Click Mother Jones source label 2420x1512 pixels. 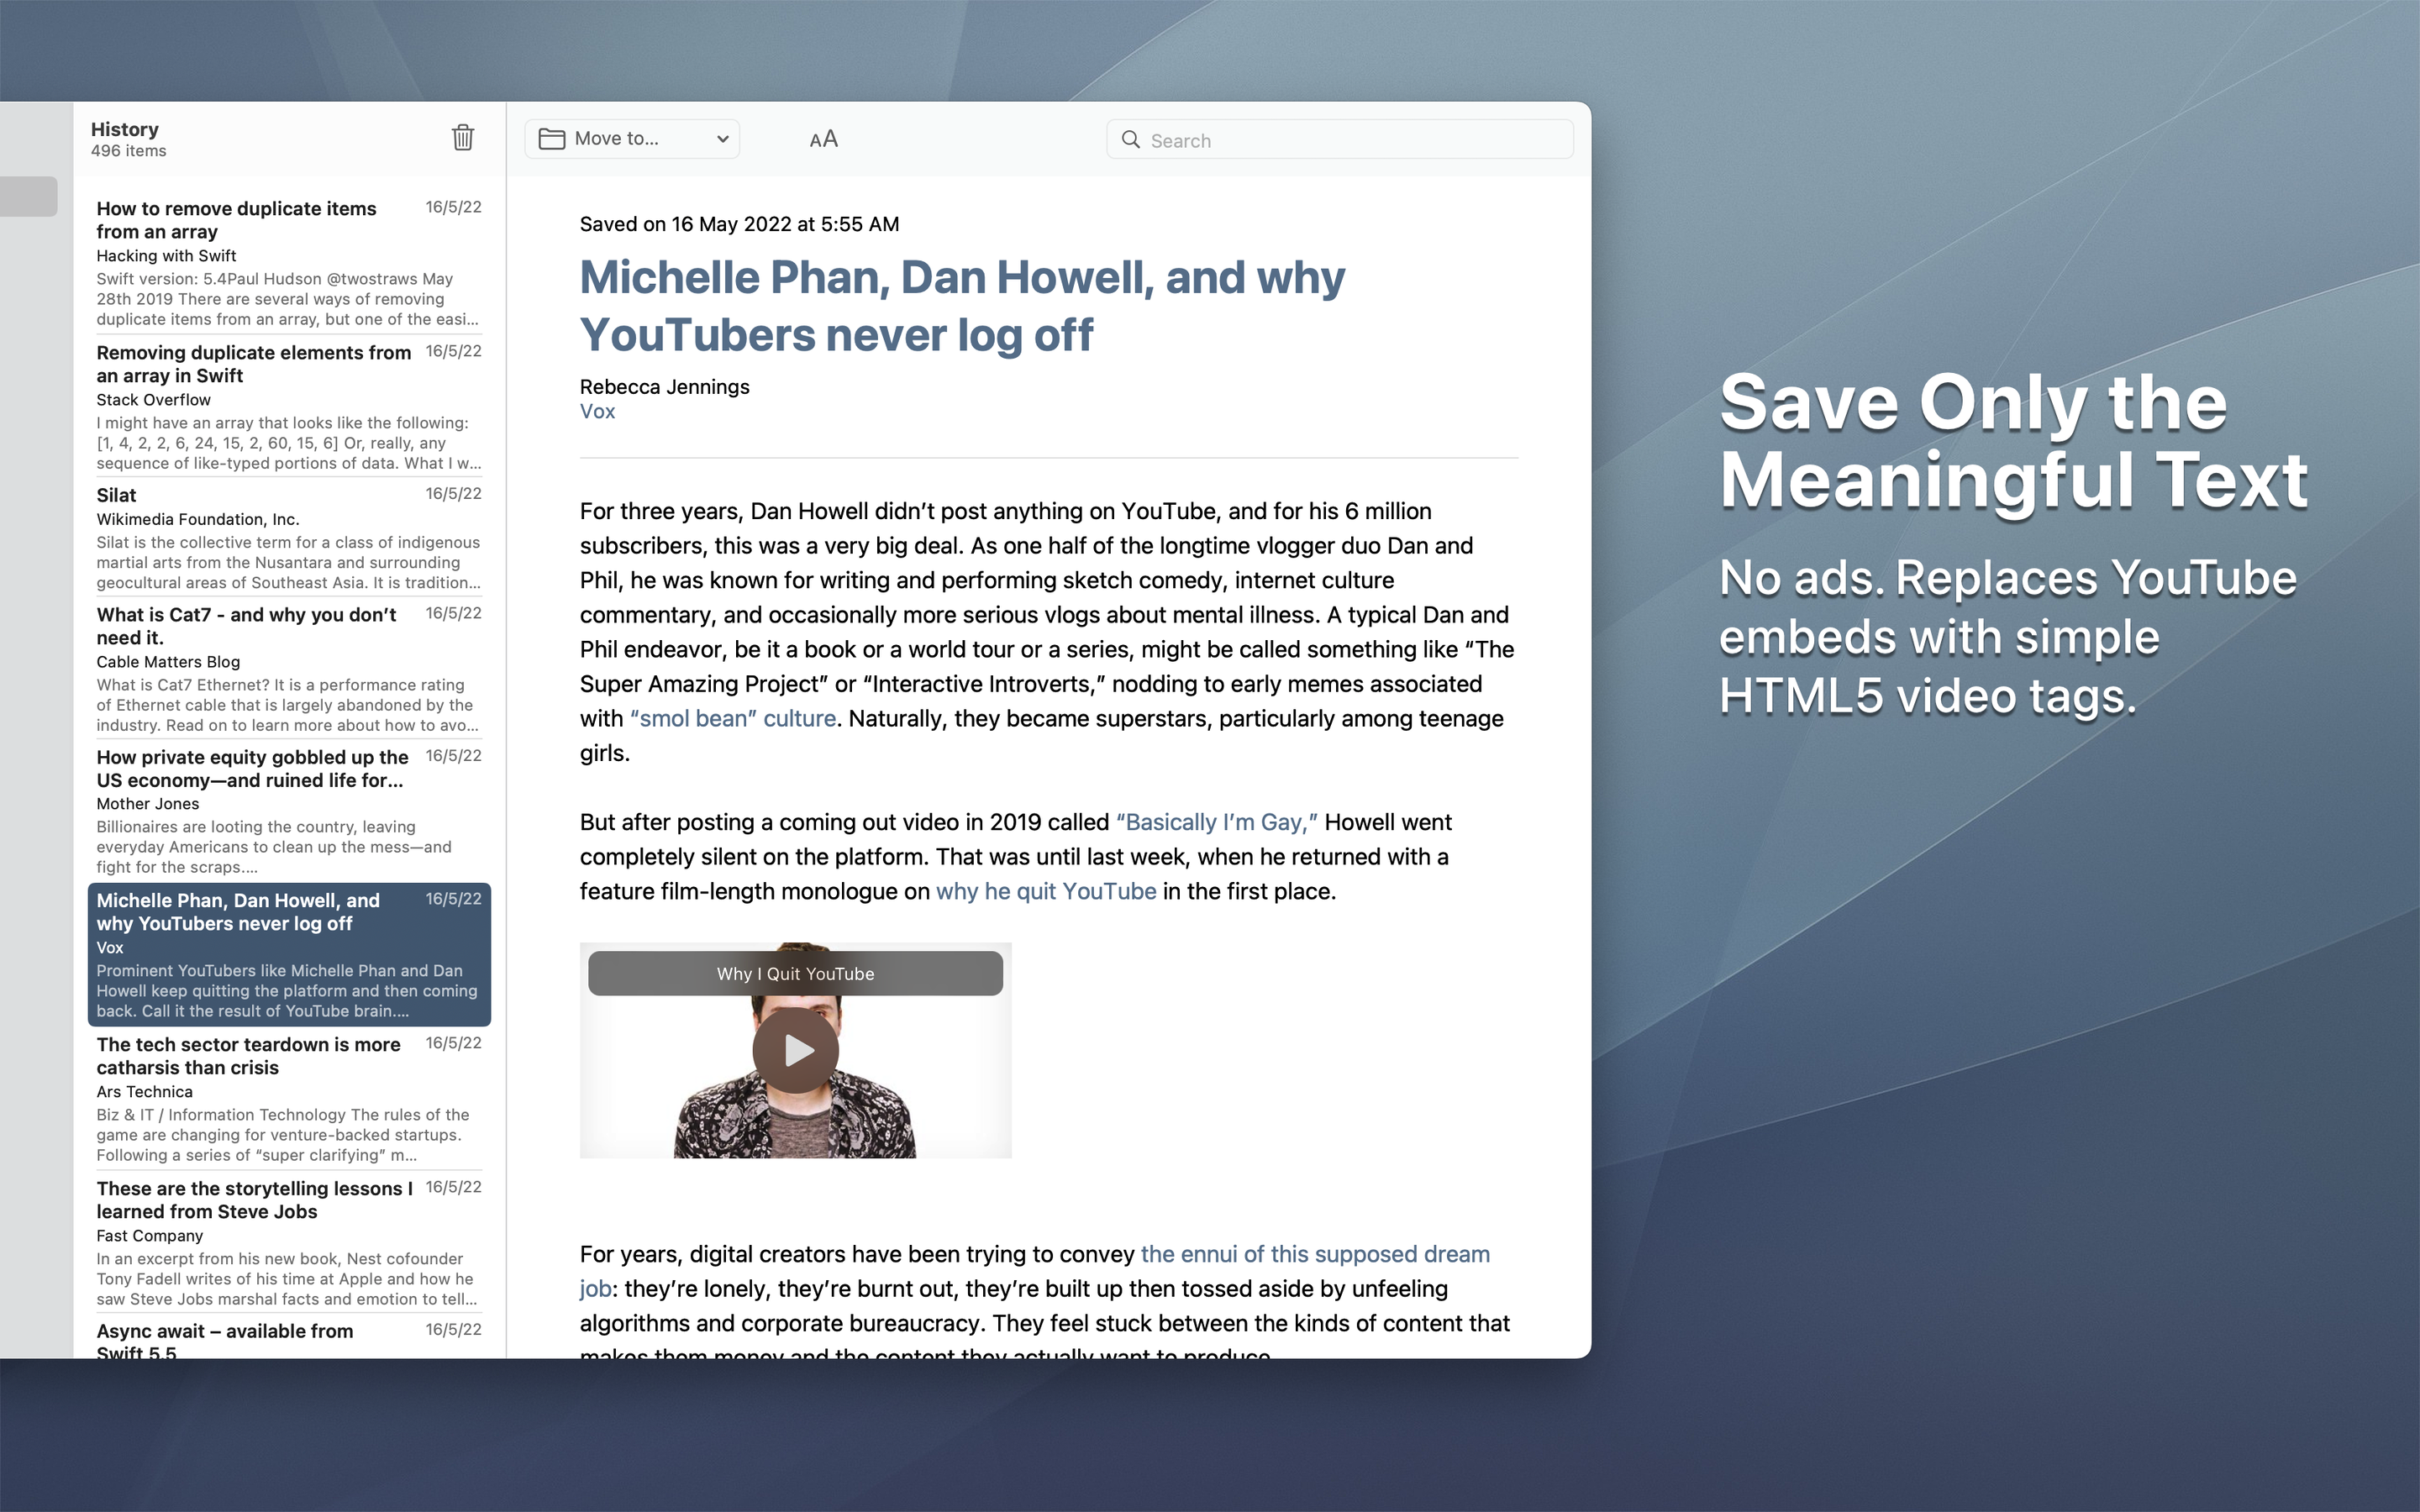[148, 804]
